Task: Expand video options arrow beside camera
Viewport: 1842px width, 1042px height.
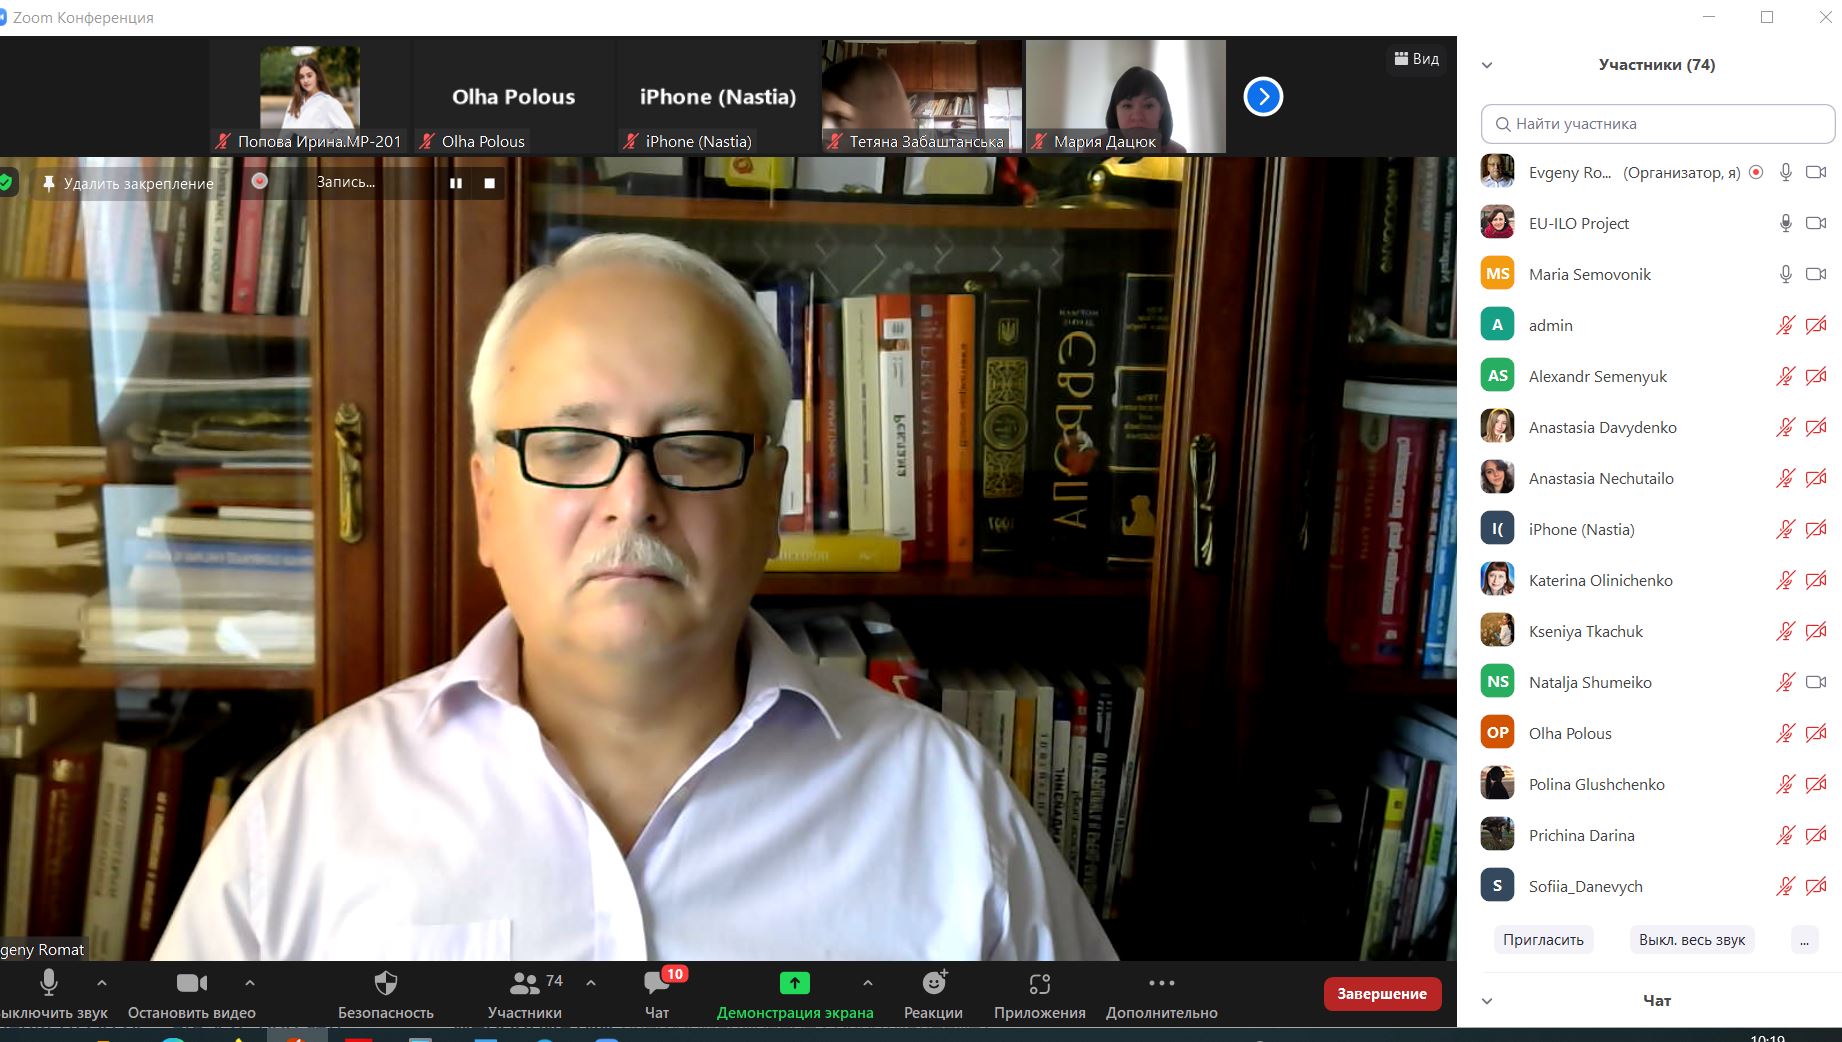Action: coord(250,983)
